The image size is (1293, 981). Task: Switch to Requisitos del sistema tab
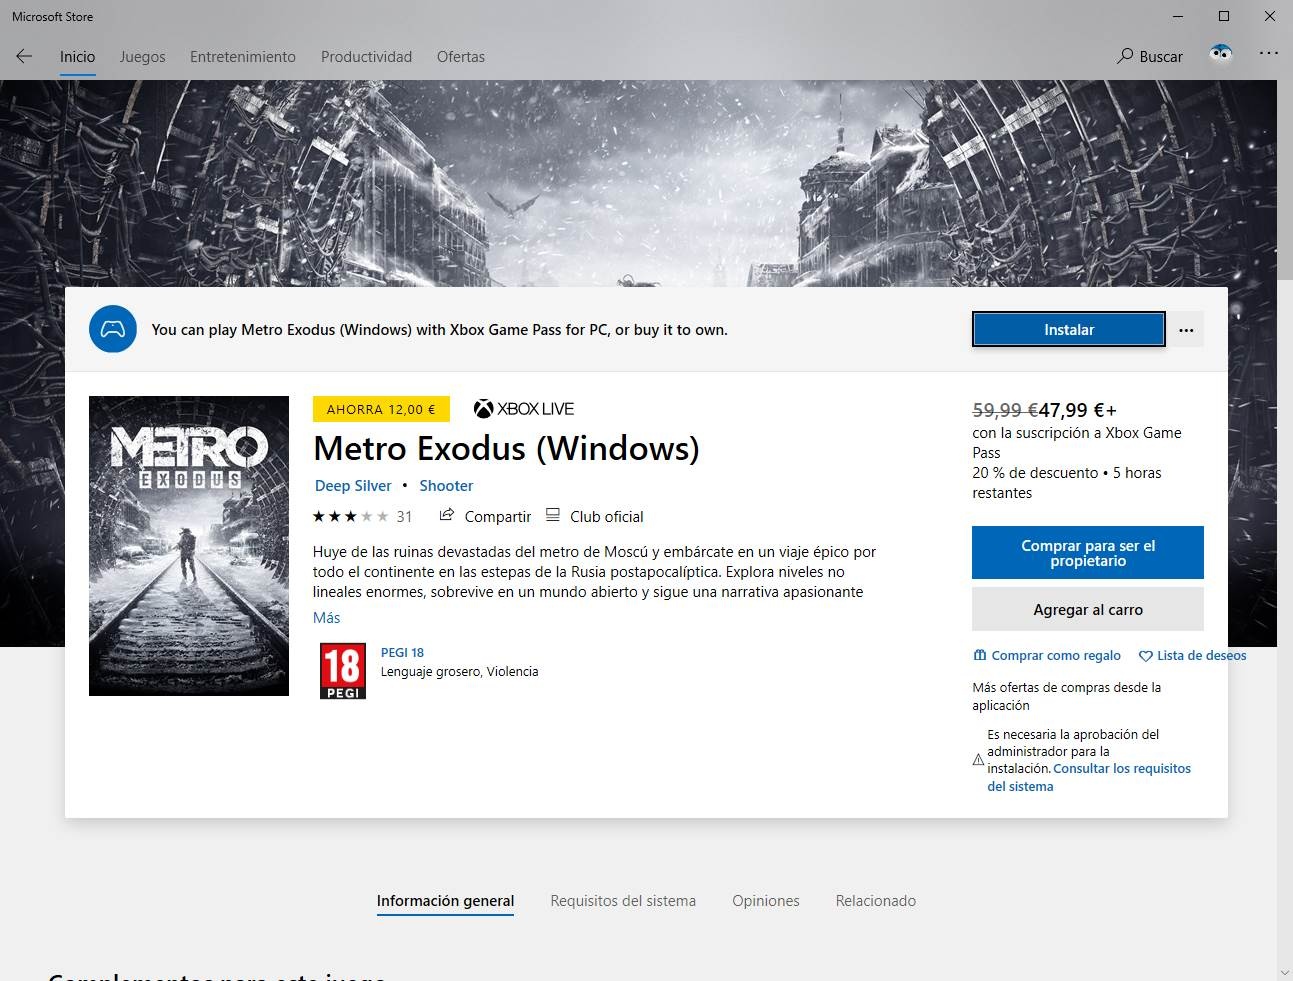623,901
